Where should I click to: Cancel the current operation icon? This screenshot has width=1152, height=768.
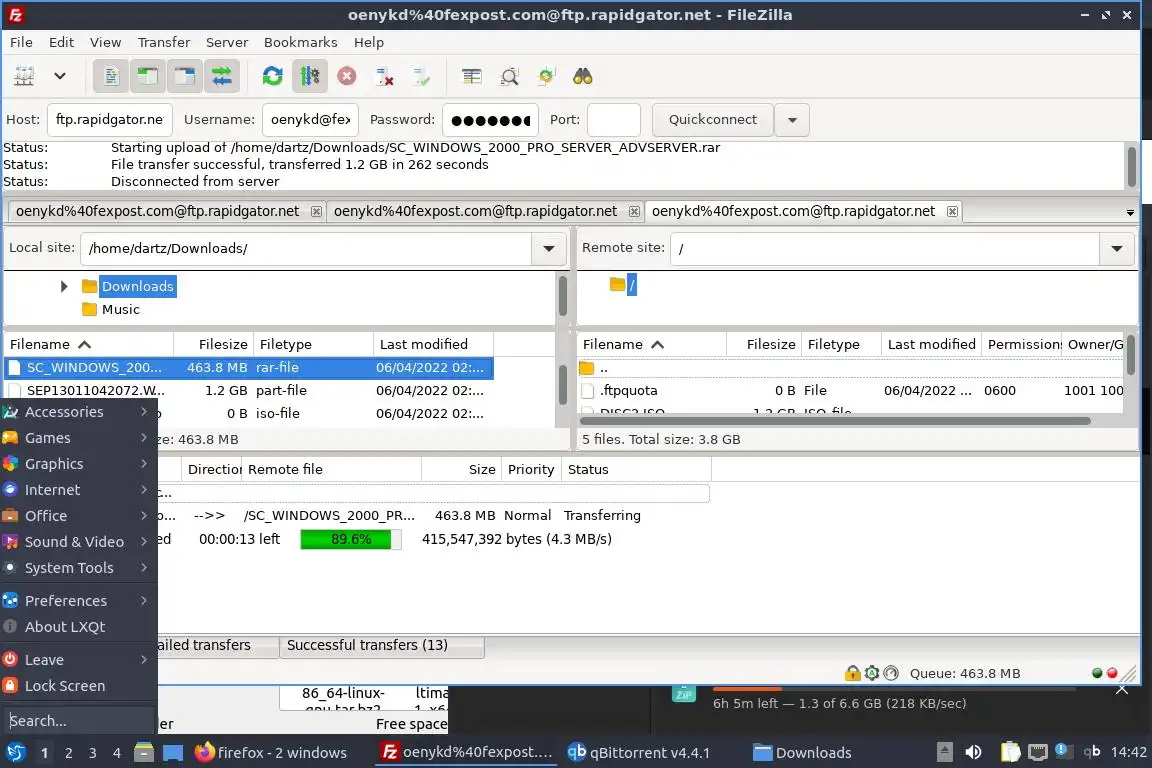coord(347,76)
